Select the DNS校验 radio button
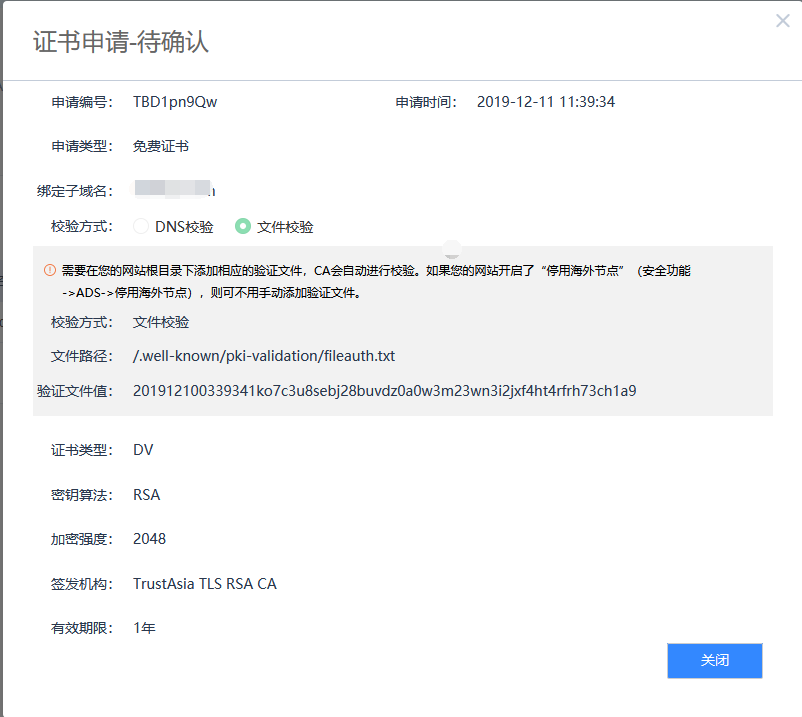 (x=141, y=227)
